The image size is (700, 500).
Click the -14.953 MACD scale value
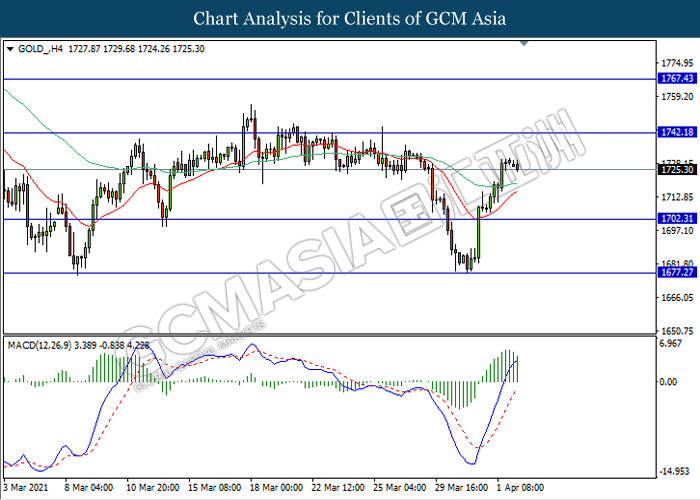coord(675,471)
